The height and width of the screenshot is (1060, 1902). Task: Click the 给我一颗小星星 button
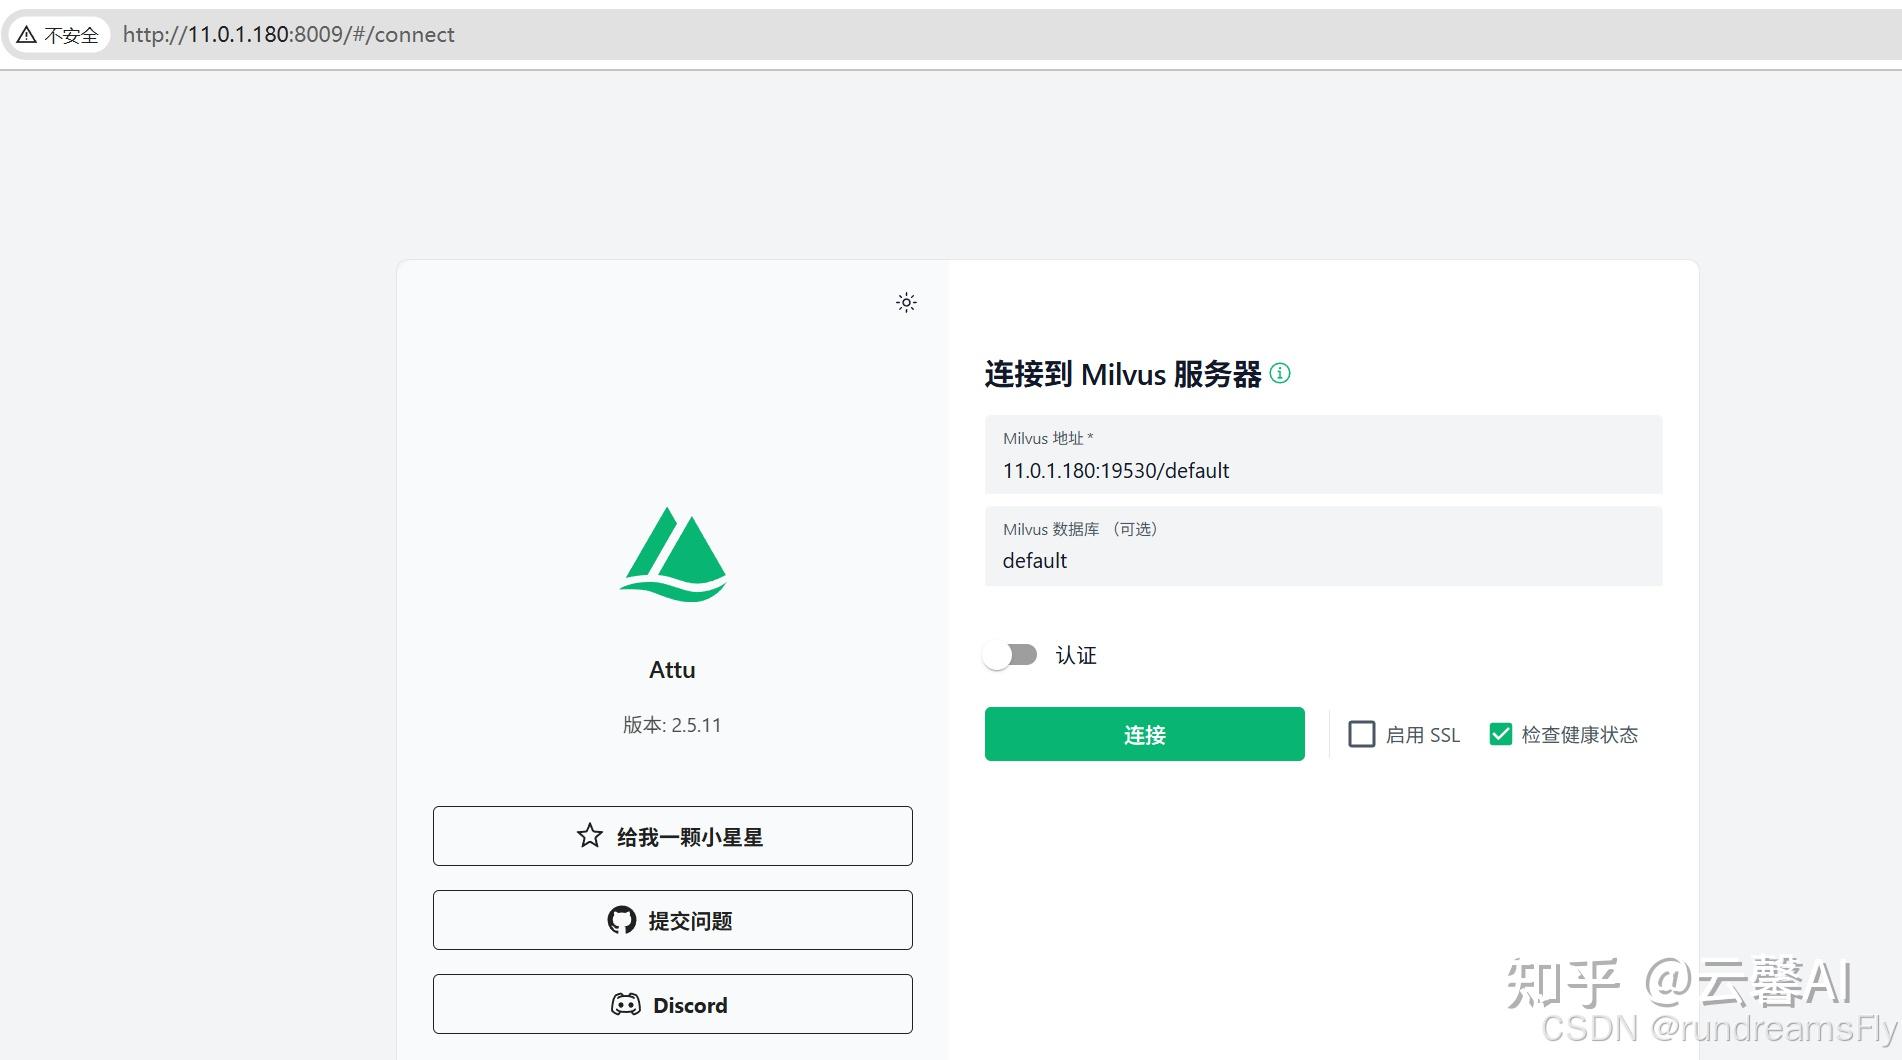click(672, 836)
